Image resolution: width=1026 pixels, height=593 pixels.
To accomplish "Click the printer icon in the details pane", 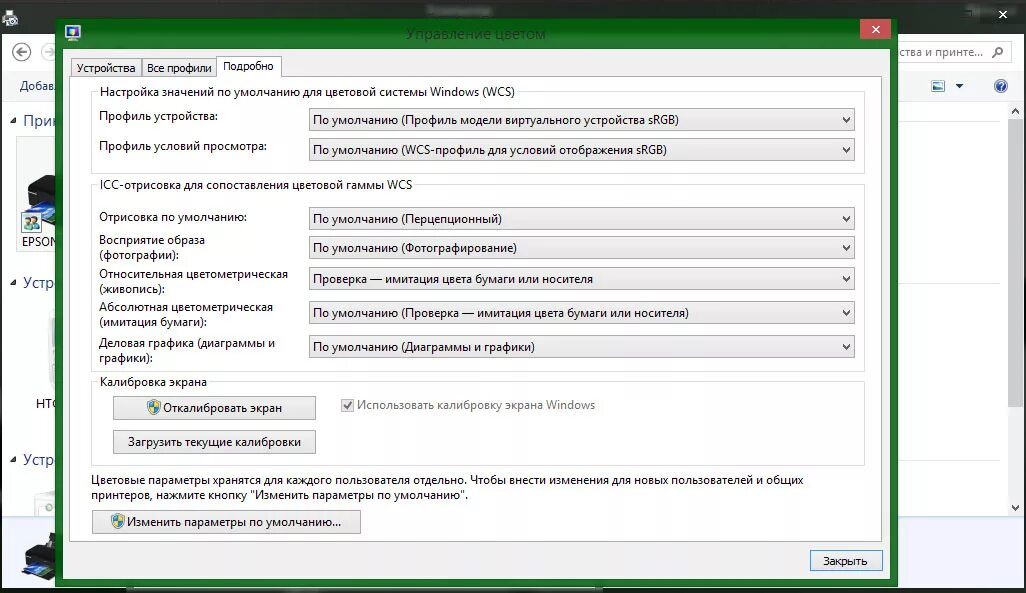I will [x=38, y=555].
